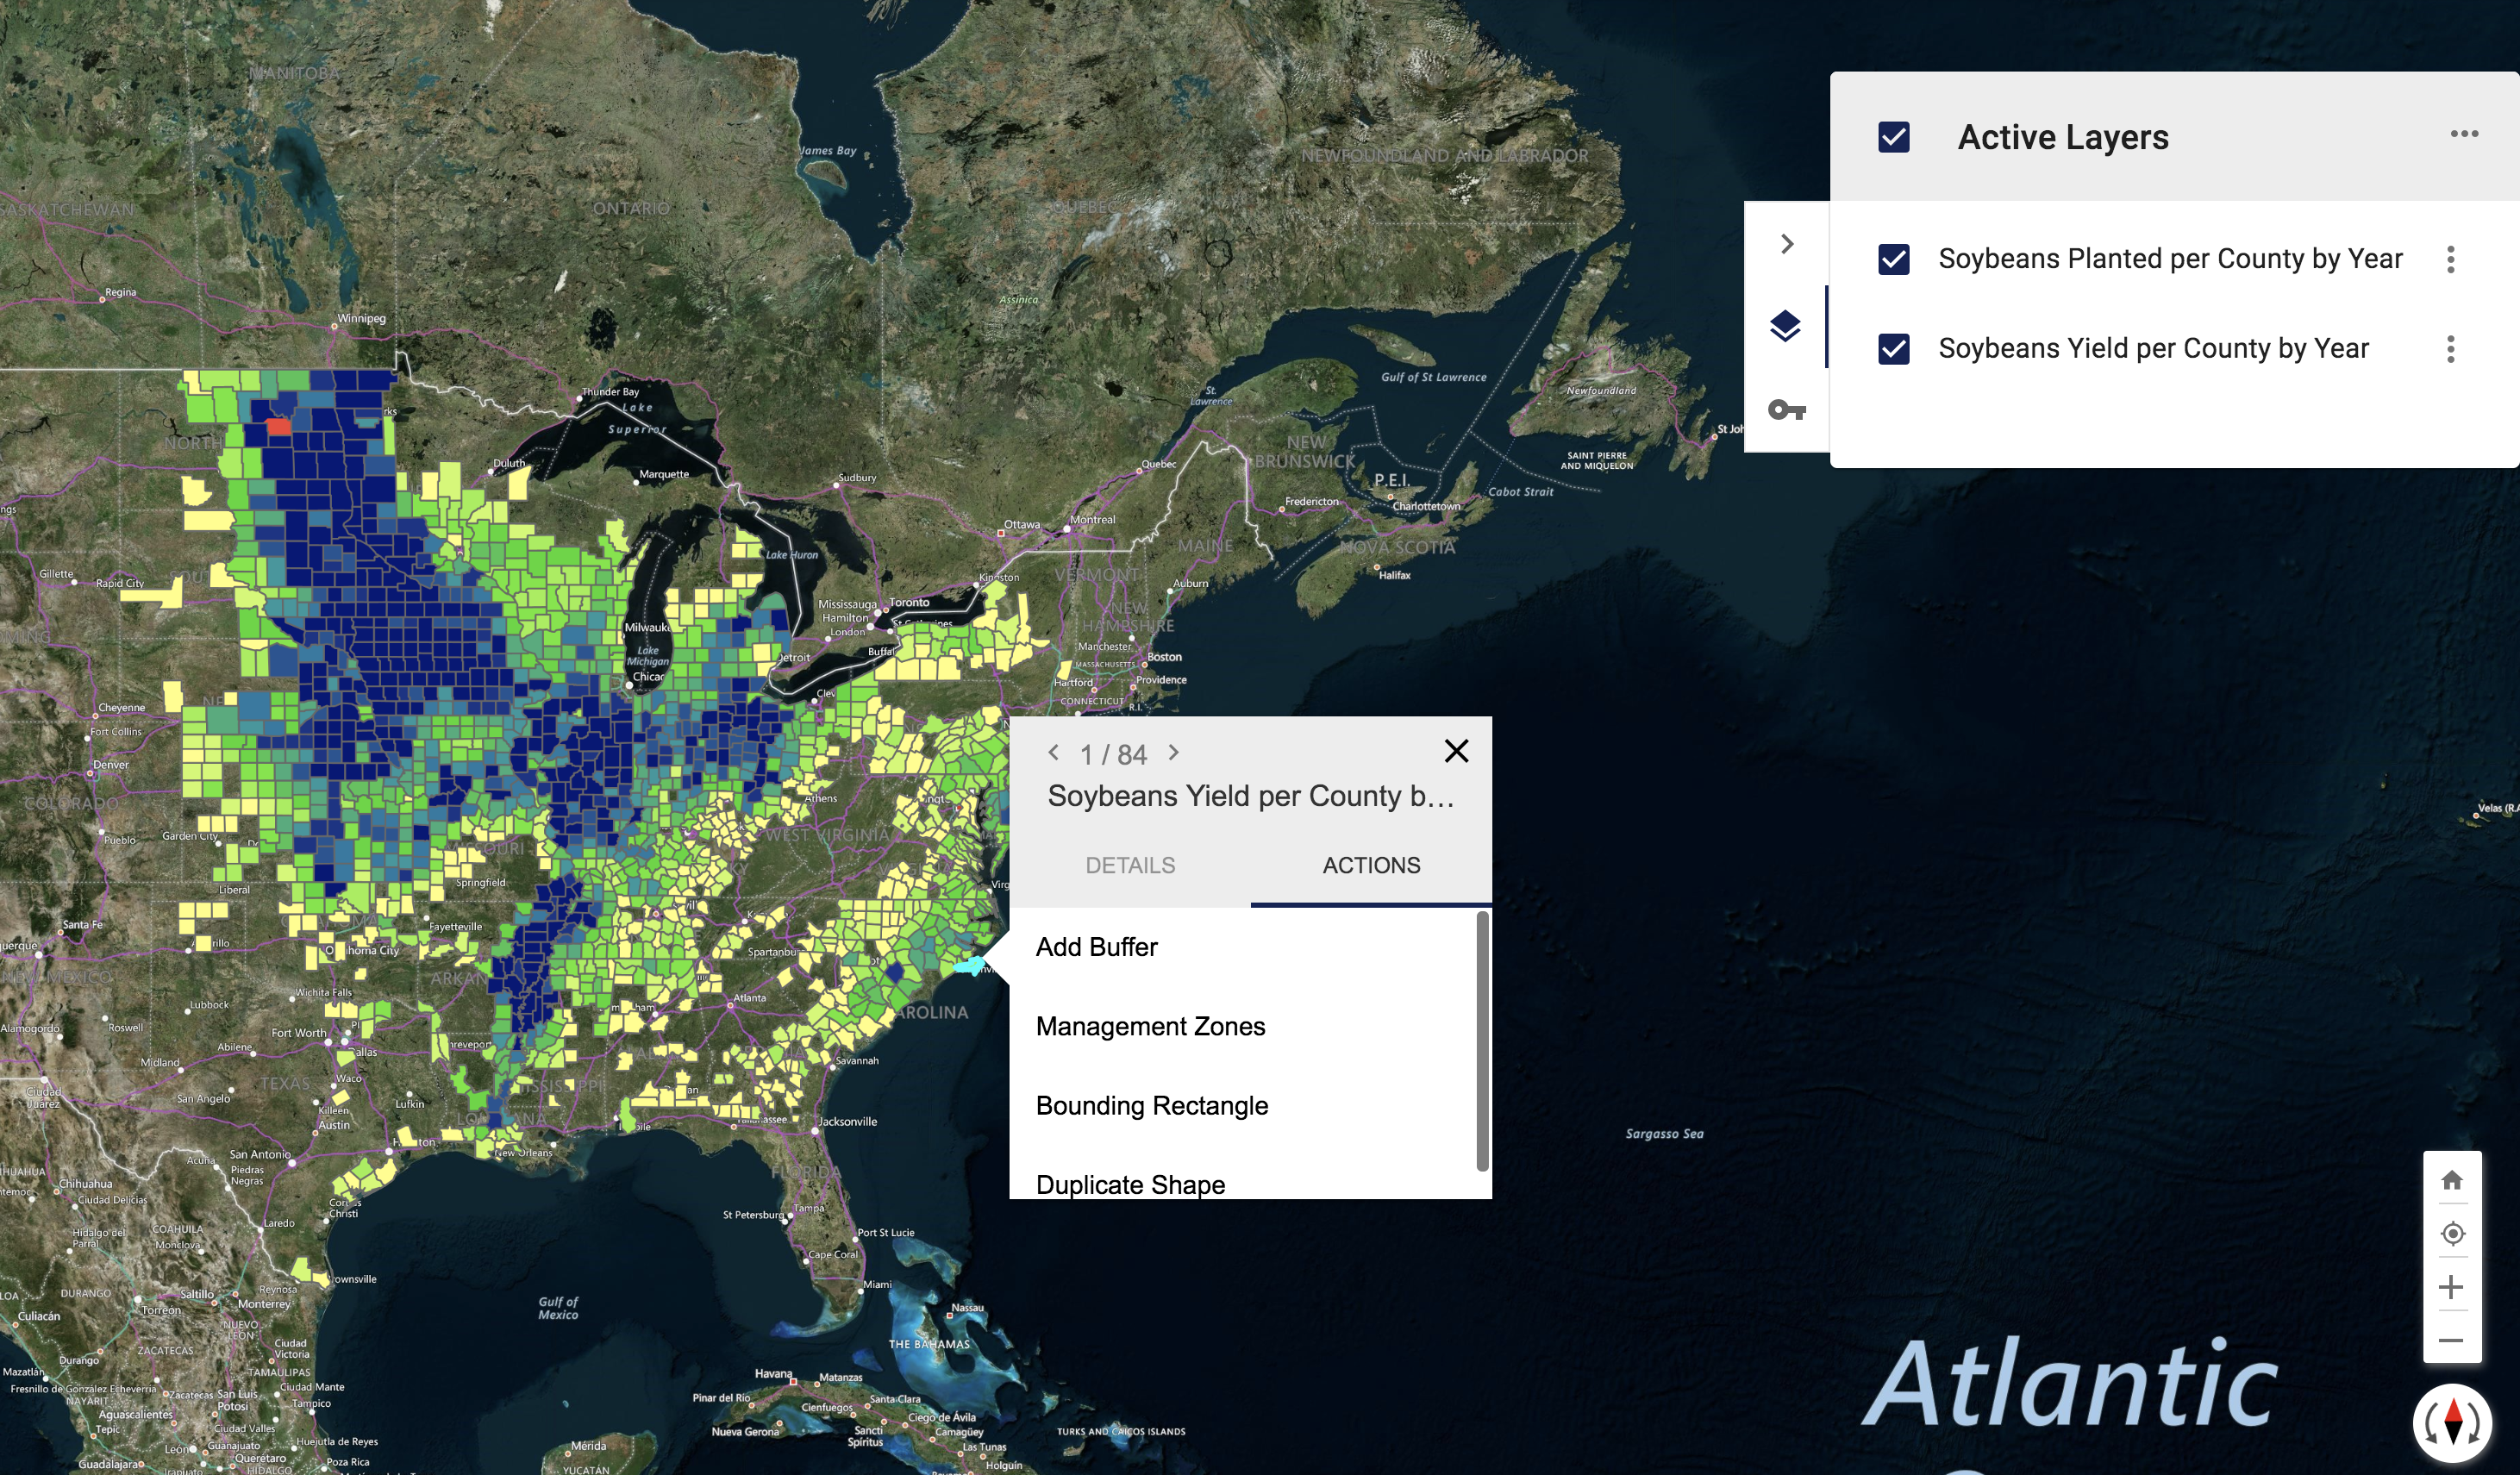This screenshot has height=1475, width=2520.
Task: Toggle the Active Layers master checkbox
Action: pos(1893,137)
